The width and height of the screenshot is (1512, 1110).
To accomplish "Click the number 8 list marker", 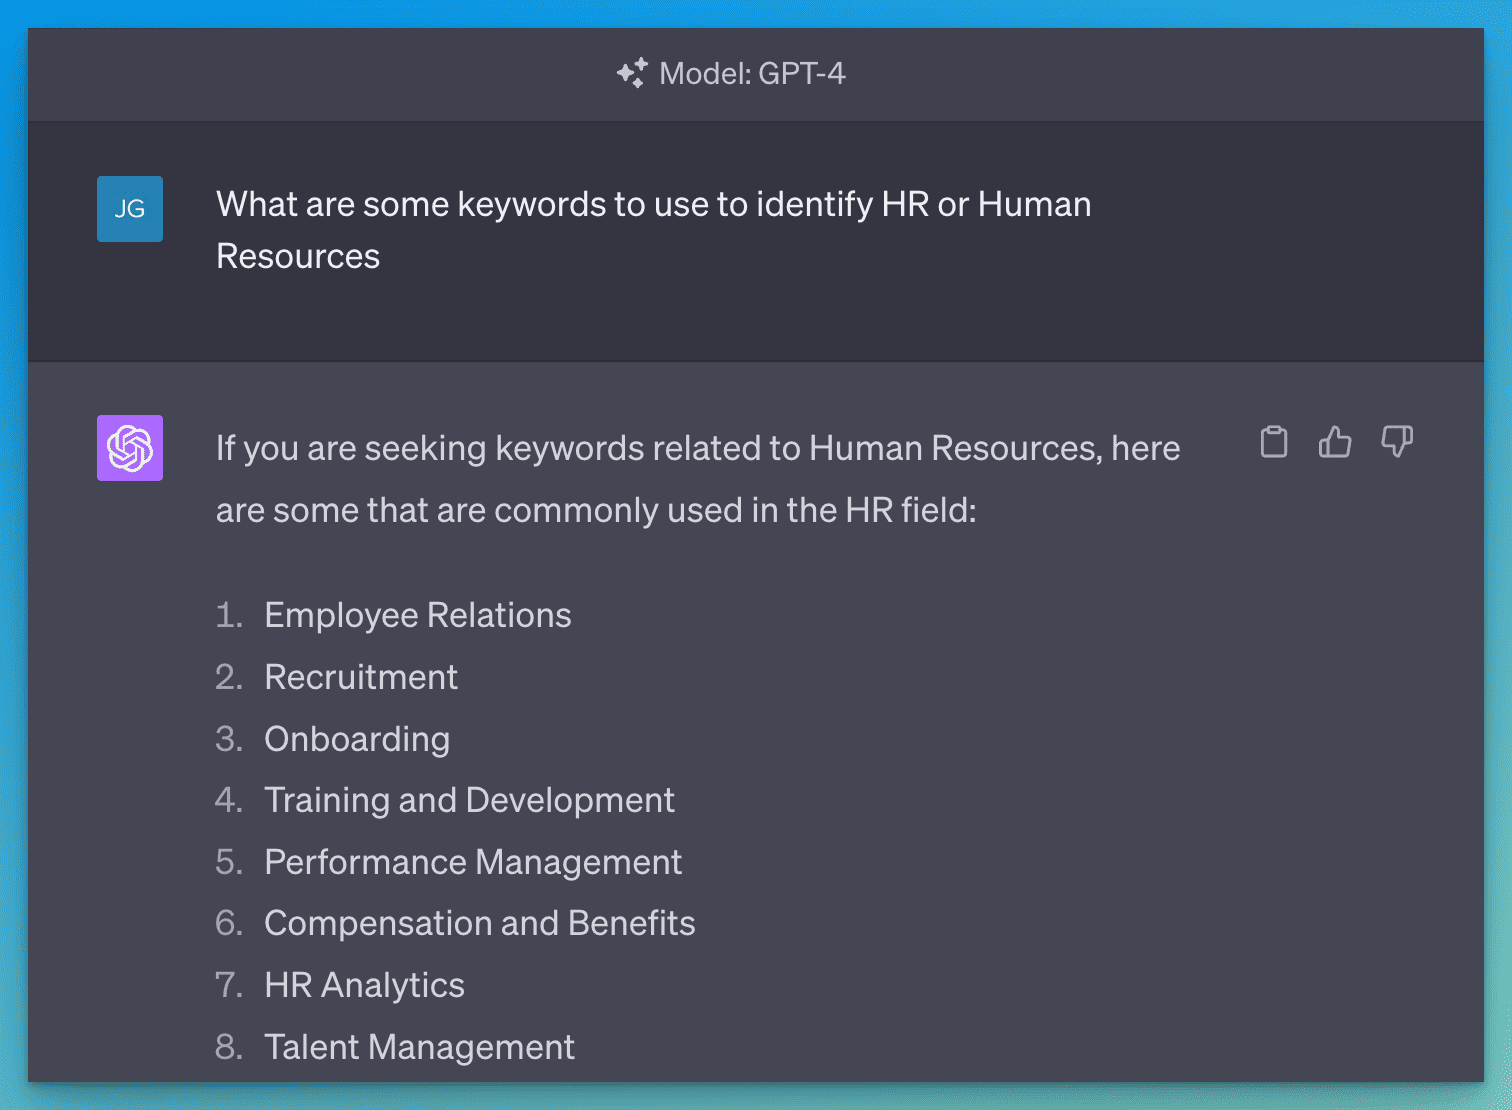I will pos(228,1047).
